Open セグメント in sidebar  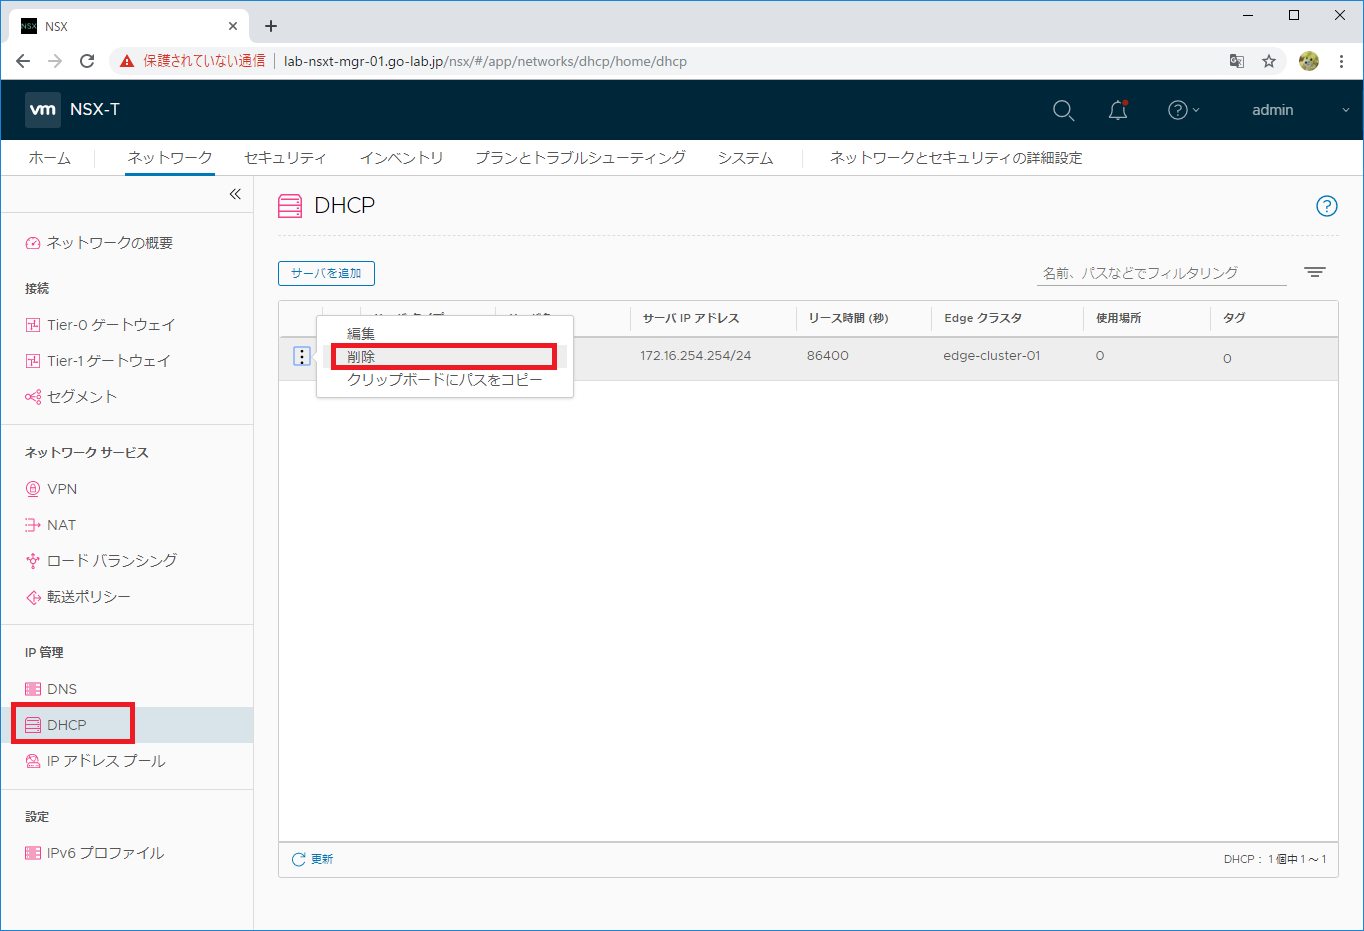71,397
